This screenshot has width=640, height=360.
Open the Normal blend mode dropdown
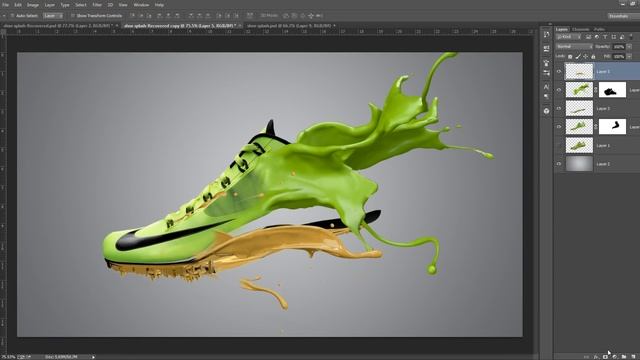click(x=574, y=47)
